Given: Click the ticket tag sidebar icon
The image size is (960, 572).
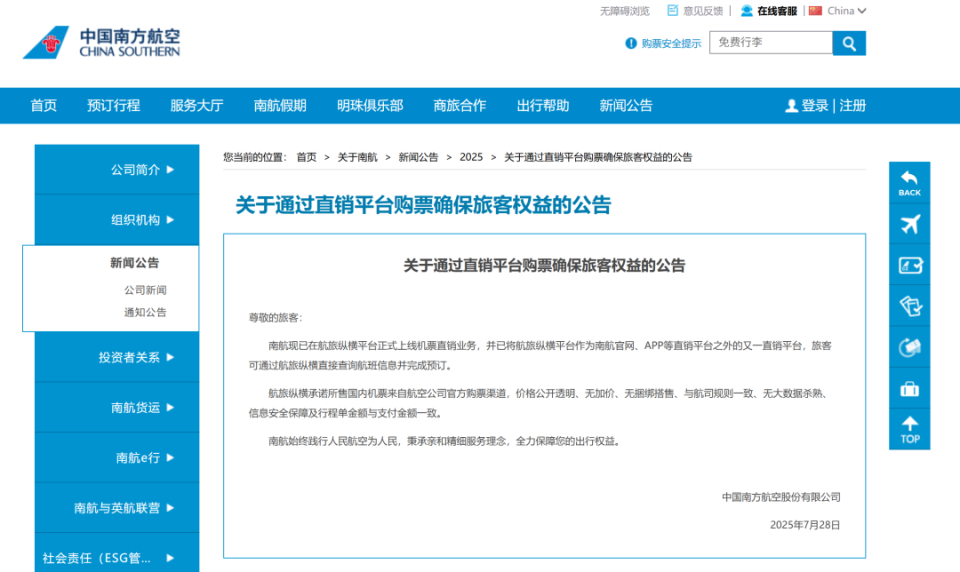Looking at the screenshot, I should pyautogui.click(x=909, y=306).
